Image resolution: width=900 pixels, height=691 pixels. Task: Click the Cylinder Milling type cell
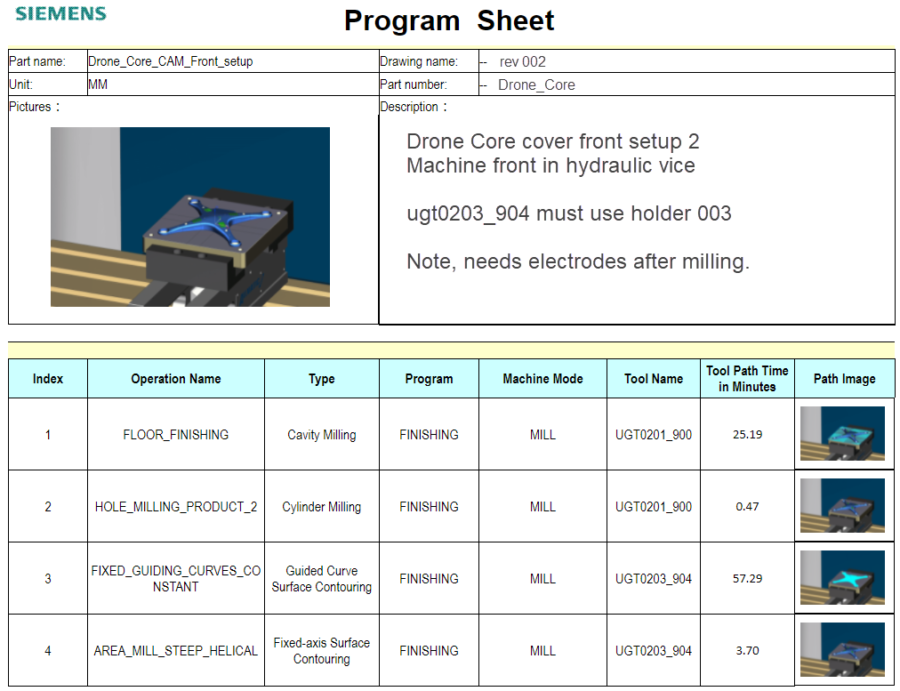(321, 506)
